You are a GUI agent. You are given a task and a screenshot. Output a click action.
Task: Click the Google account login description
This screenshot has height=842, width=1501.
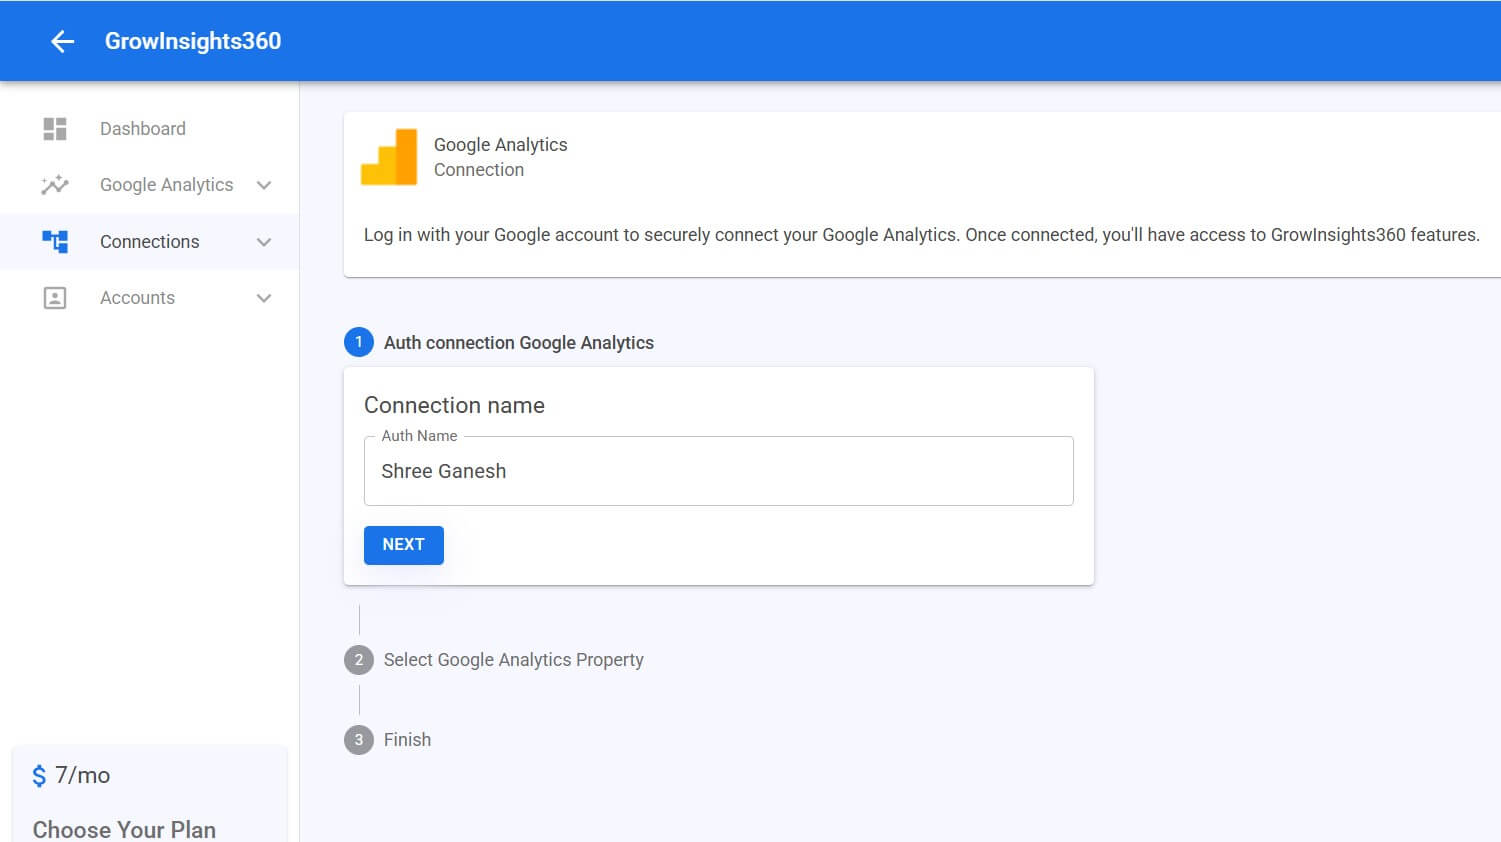pyautogui.click(x=921, y=235)
